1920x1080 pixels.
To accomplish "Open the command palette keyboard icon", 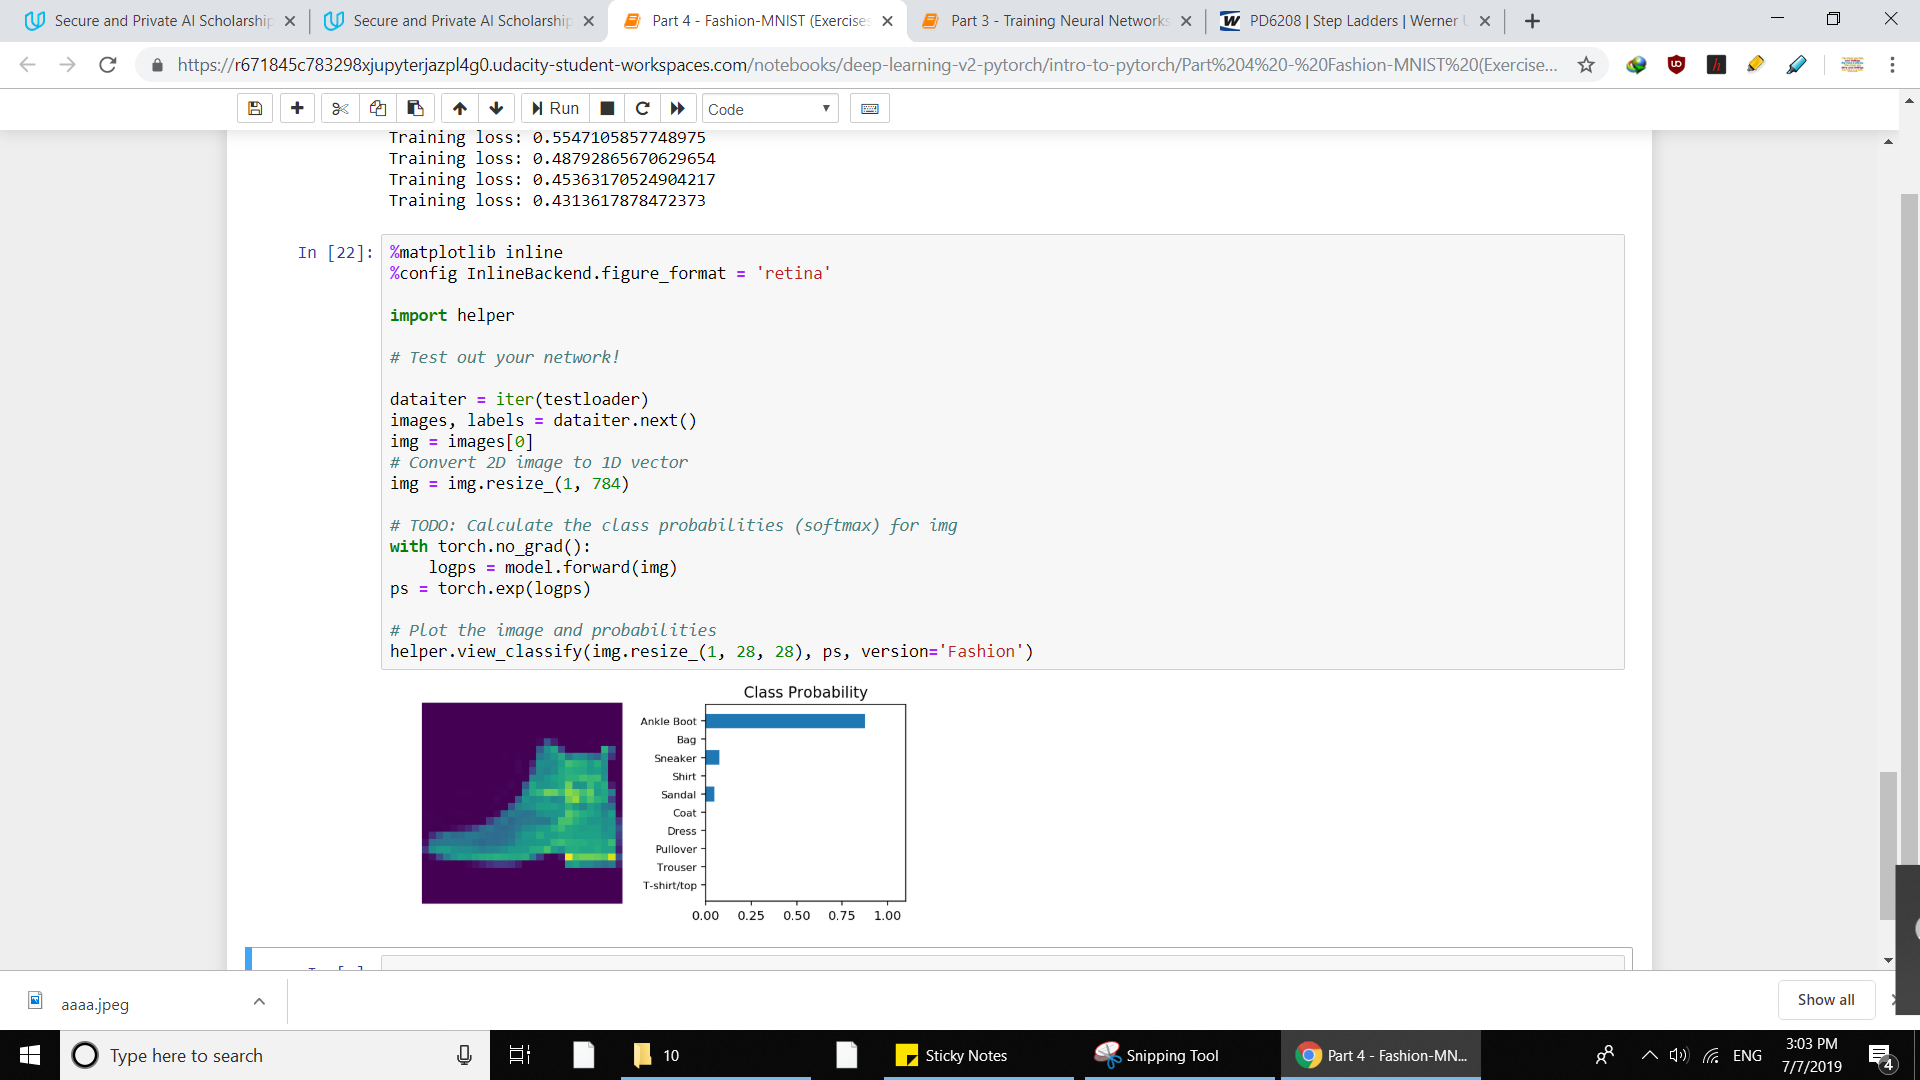I will (870, 109).
